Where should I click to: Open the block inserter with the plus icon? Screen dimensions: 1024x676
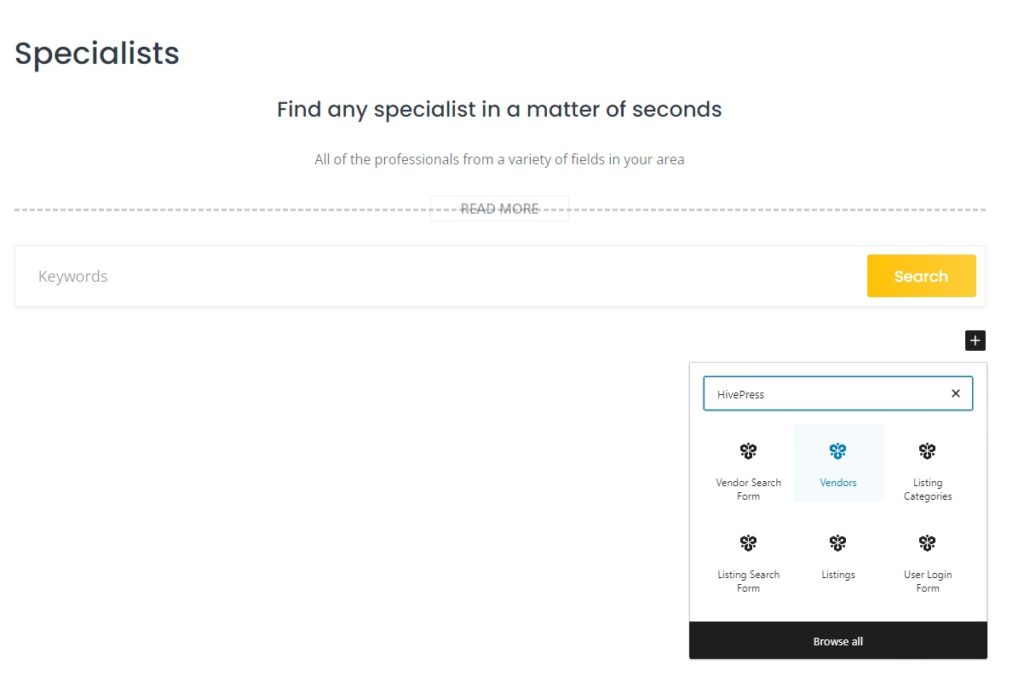point(974,341)
